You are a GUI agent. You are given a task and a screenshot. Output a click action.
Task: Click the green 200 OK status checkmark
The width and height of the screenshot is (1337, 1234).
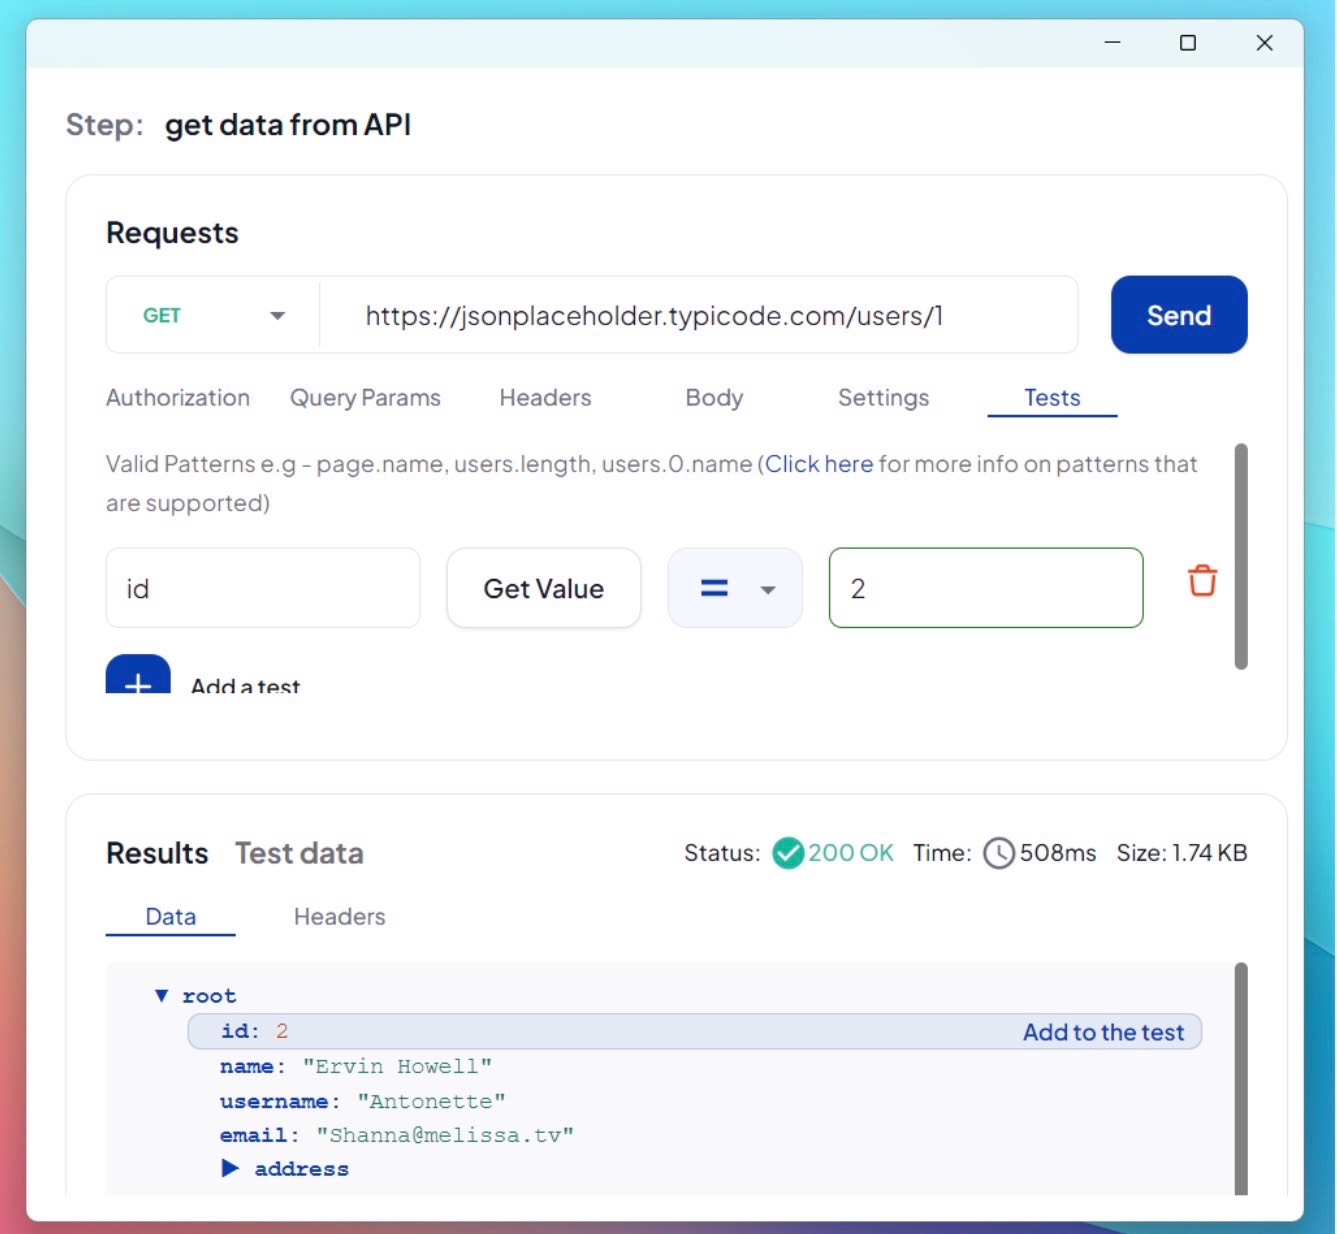788,853
